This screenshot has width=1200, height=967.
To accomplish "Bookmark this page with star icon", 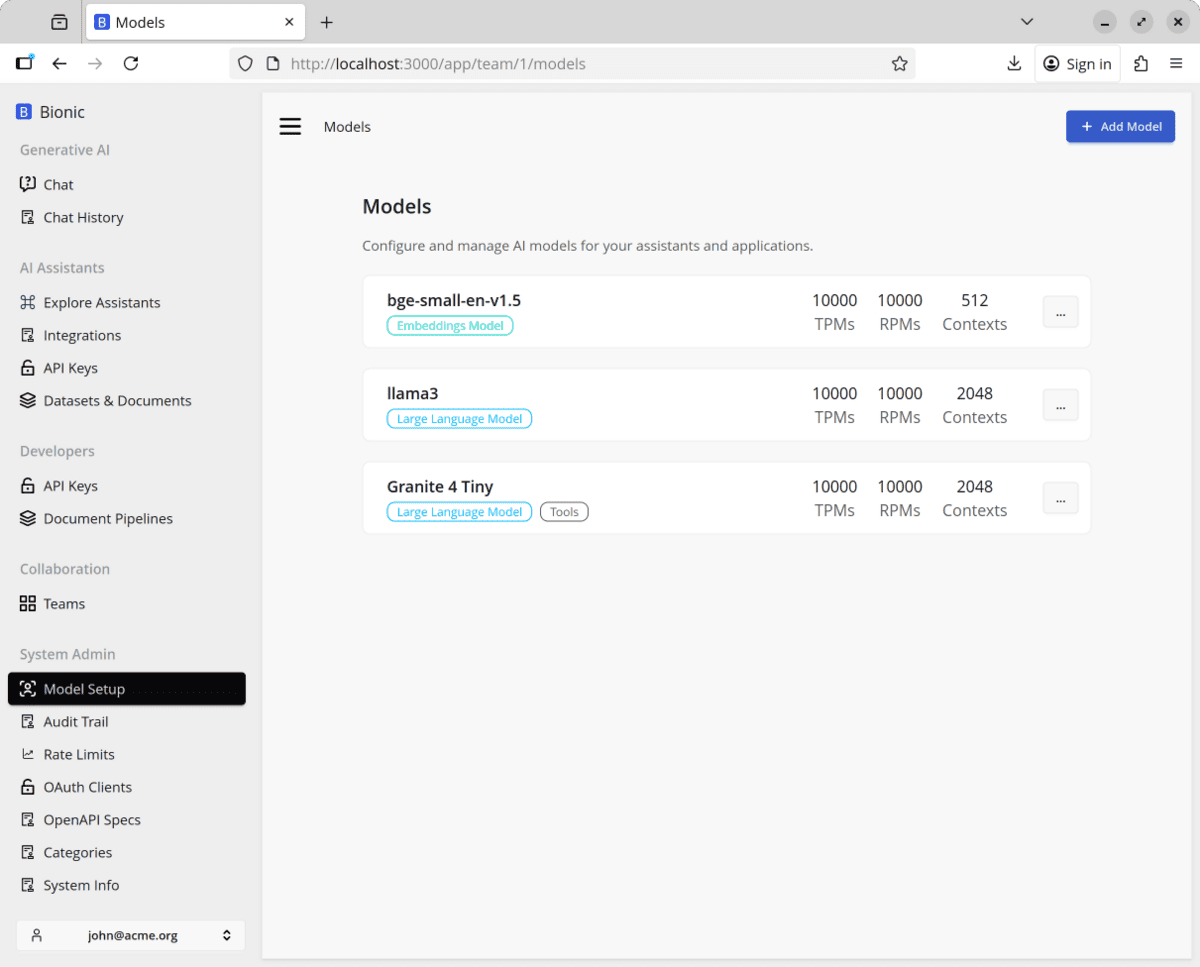I will click(899, 64).
